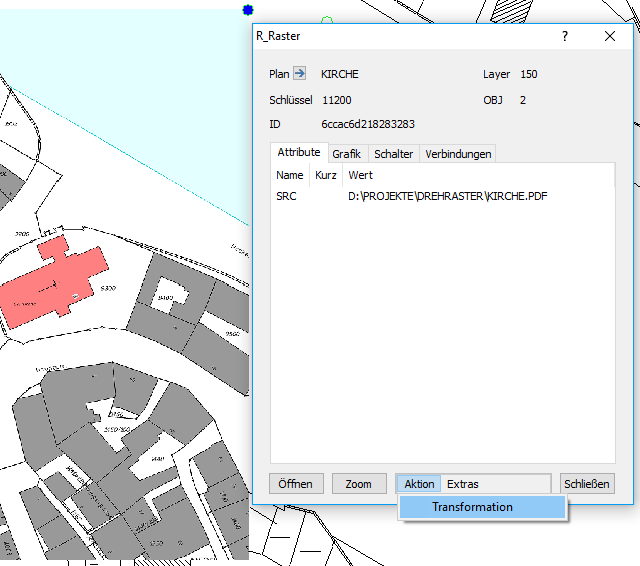This screenshot has height=566, width=640.
Task: Click the Wert column header
Action: (360, 175)
